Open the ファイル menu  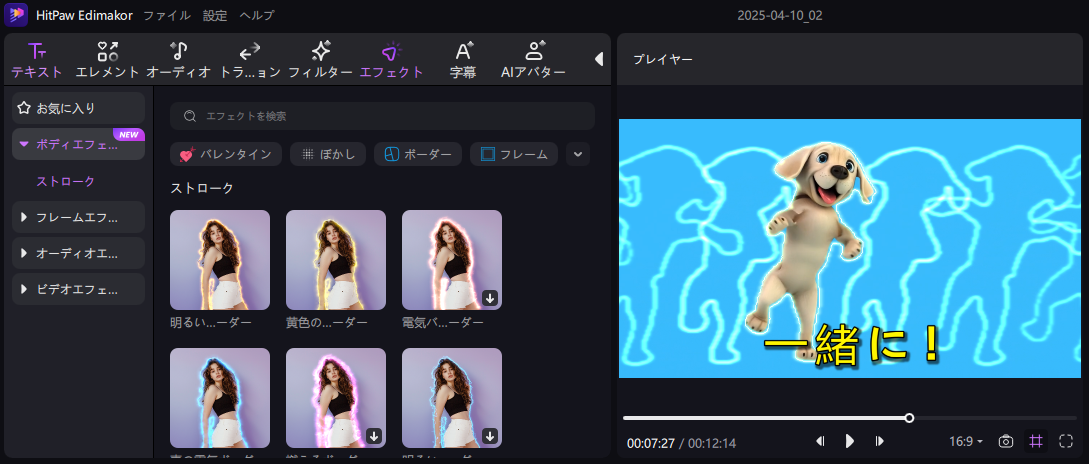(167, 15)
